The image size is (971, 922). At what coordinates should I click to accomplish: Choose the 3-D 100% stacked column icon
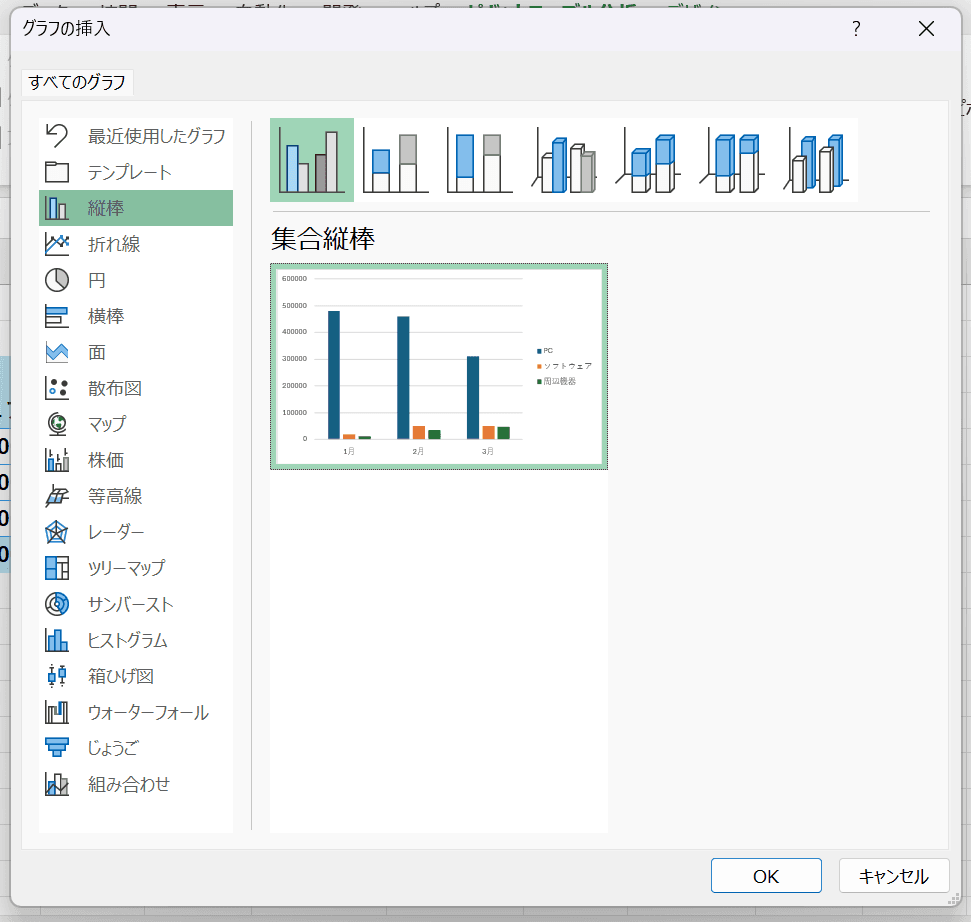[732, 160]
